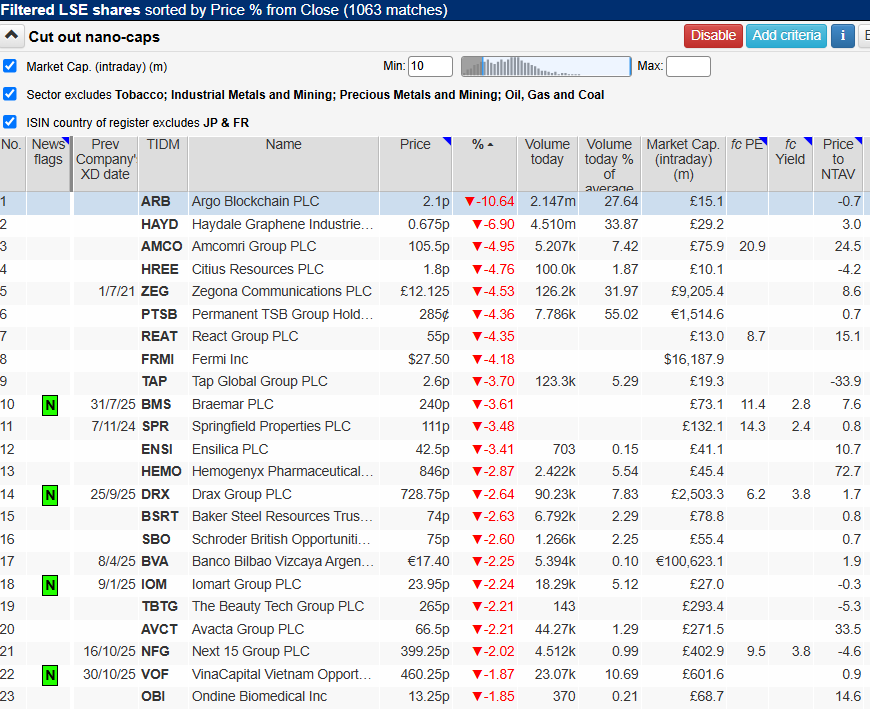
Task: Click the Add criteria button
Action: pyautogui.click(x=786, y=36)
